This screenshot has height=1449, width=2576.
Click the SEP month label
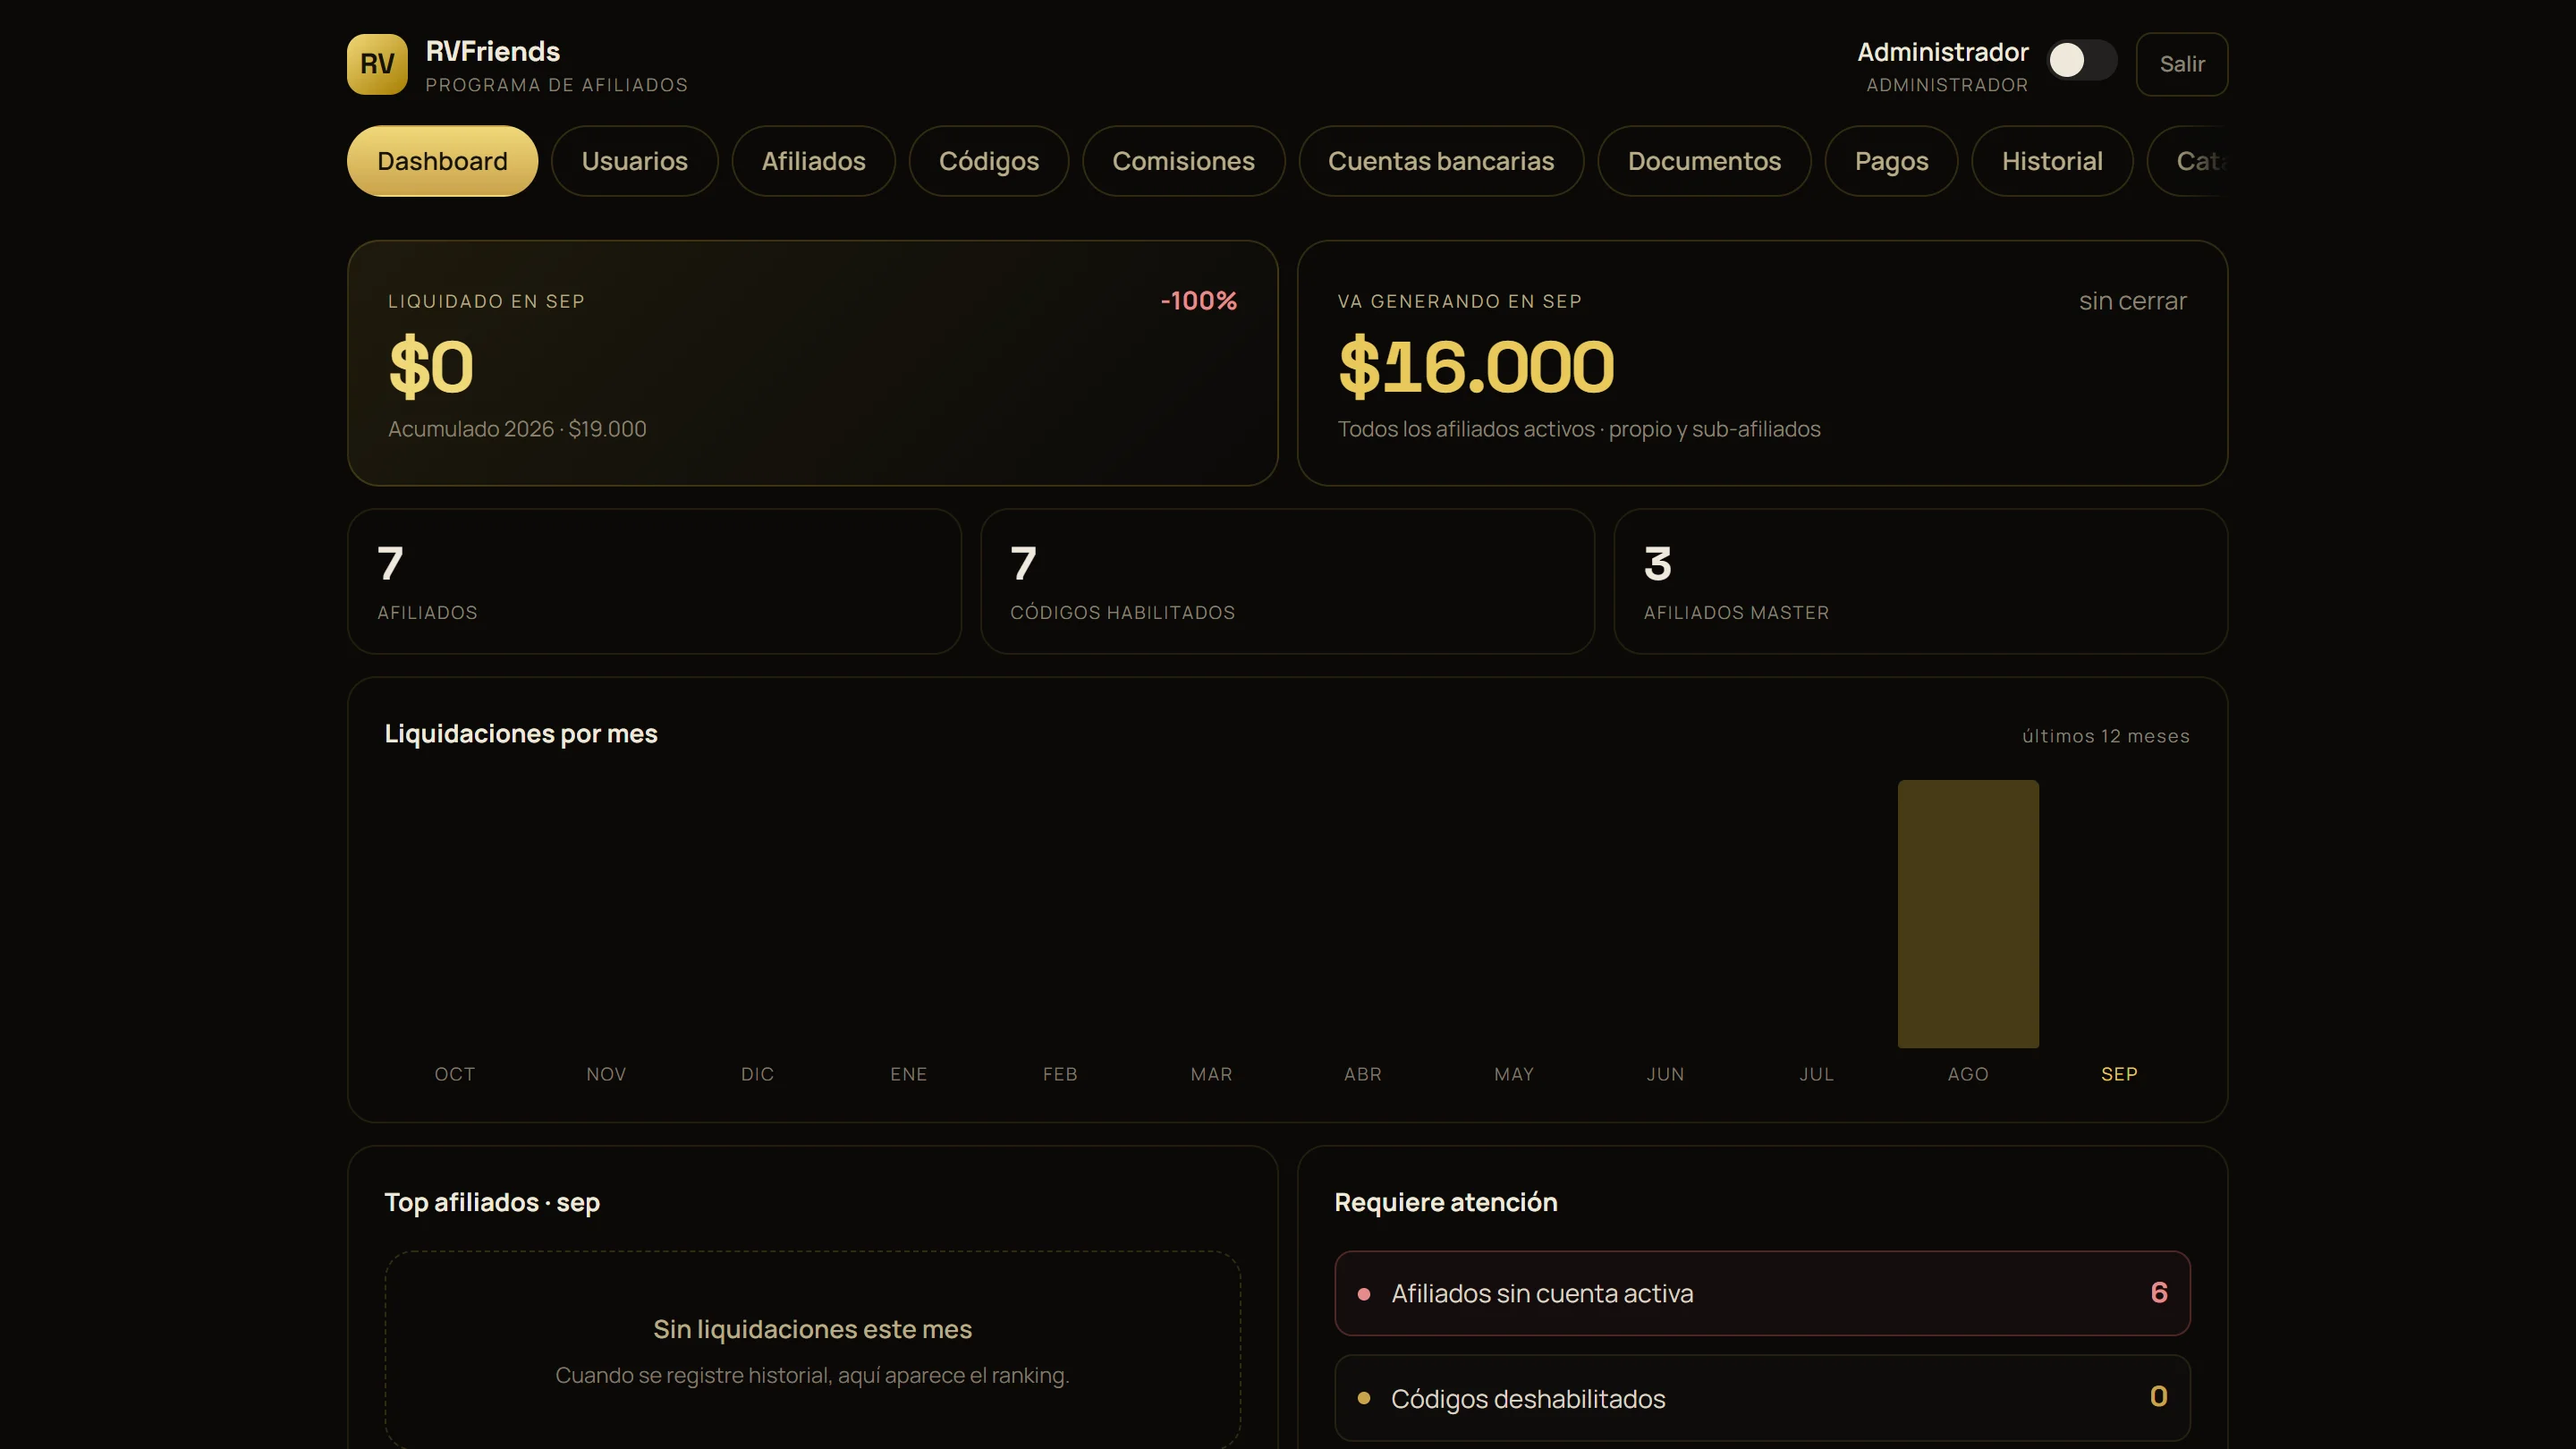pos(2119,1074)
